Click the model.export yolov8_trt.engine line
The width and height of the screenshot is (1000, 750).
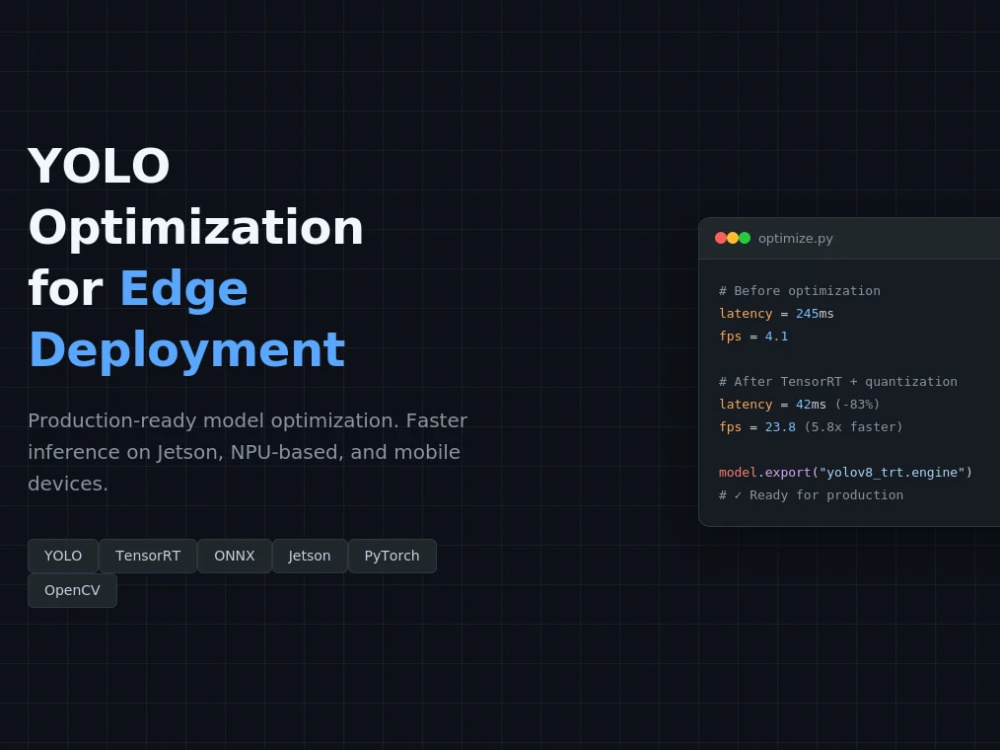(846, 473)
